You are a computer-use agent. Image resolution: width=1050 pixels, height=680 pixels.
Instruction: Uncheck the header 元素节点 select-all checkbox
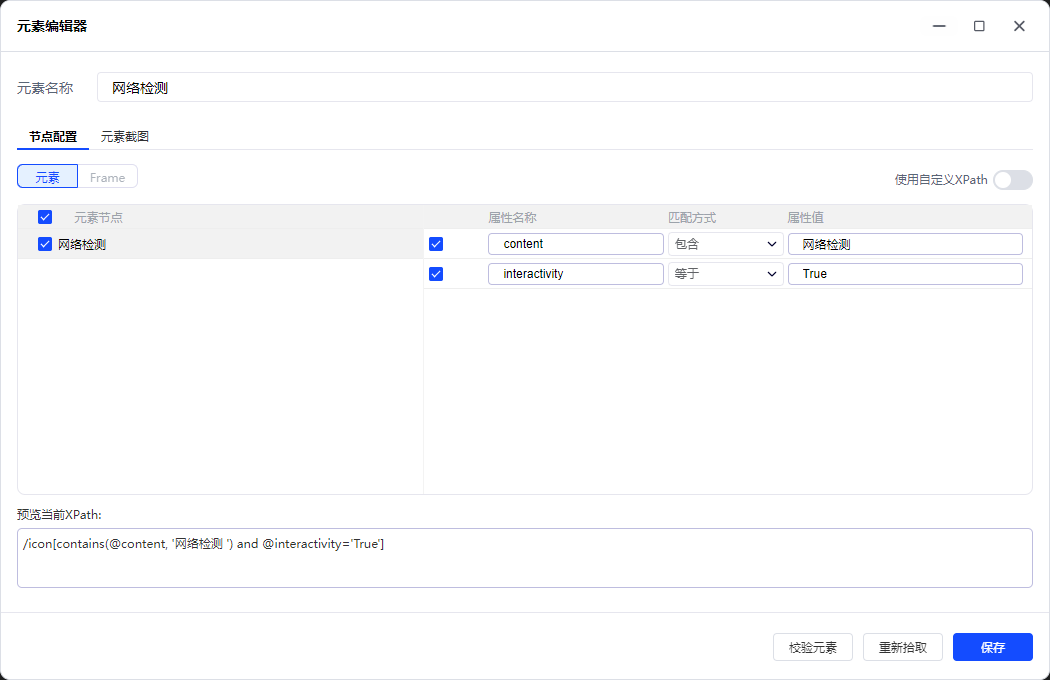(x=45, y=217)
